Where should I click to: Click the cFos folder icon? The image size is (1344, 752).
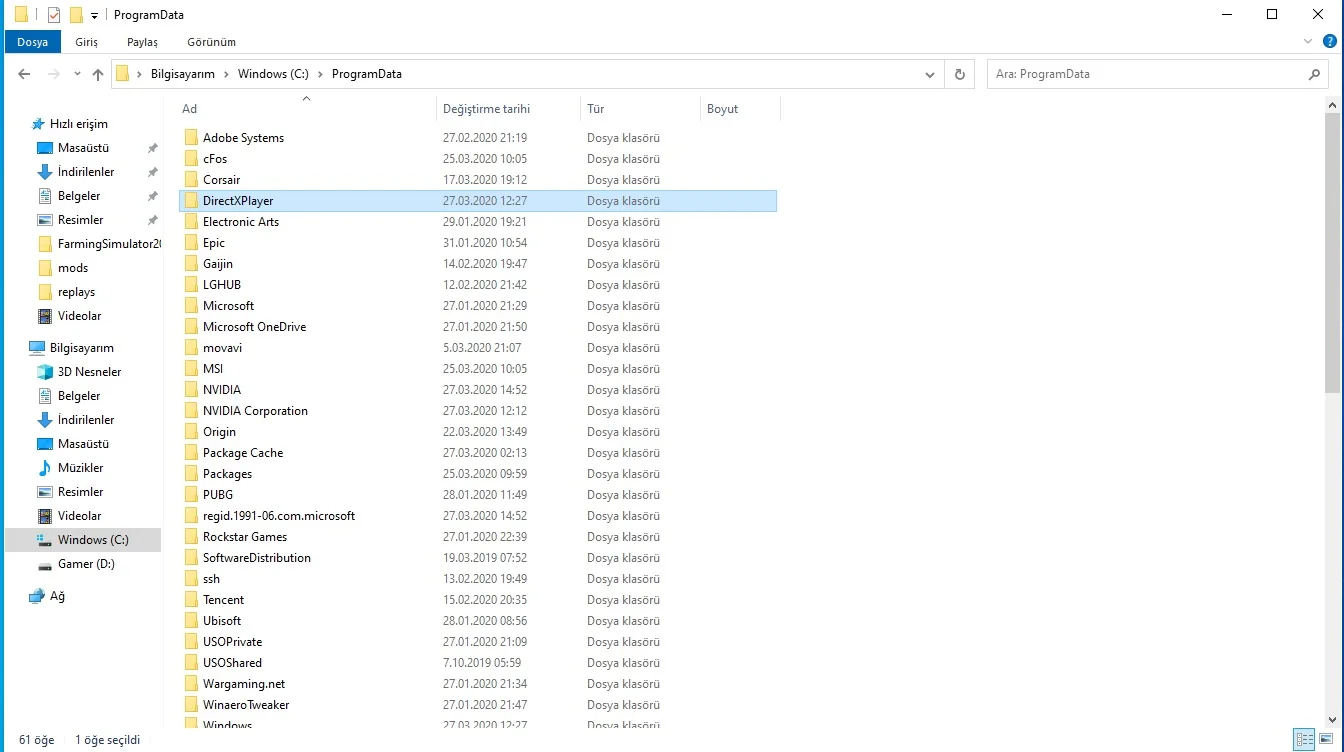191,159
